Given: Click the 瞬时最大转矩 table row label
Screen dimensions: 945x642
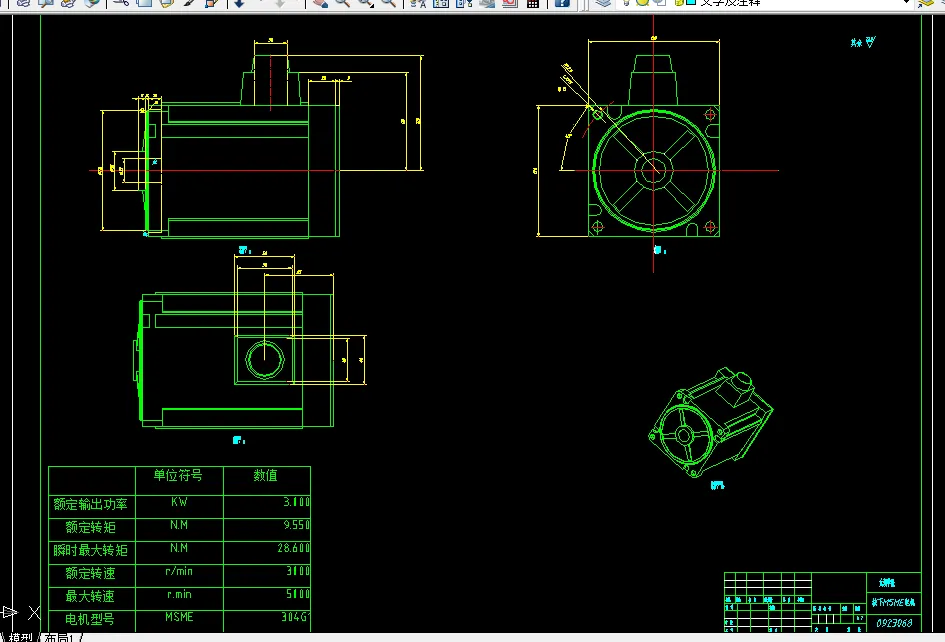Looking at the screenshot, I should coord(90,550).
